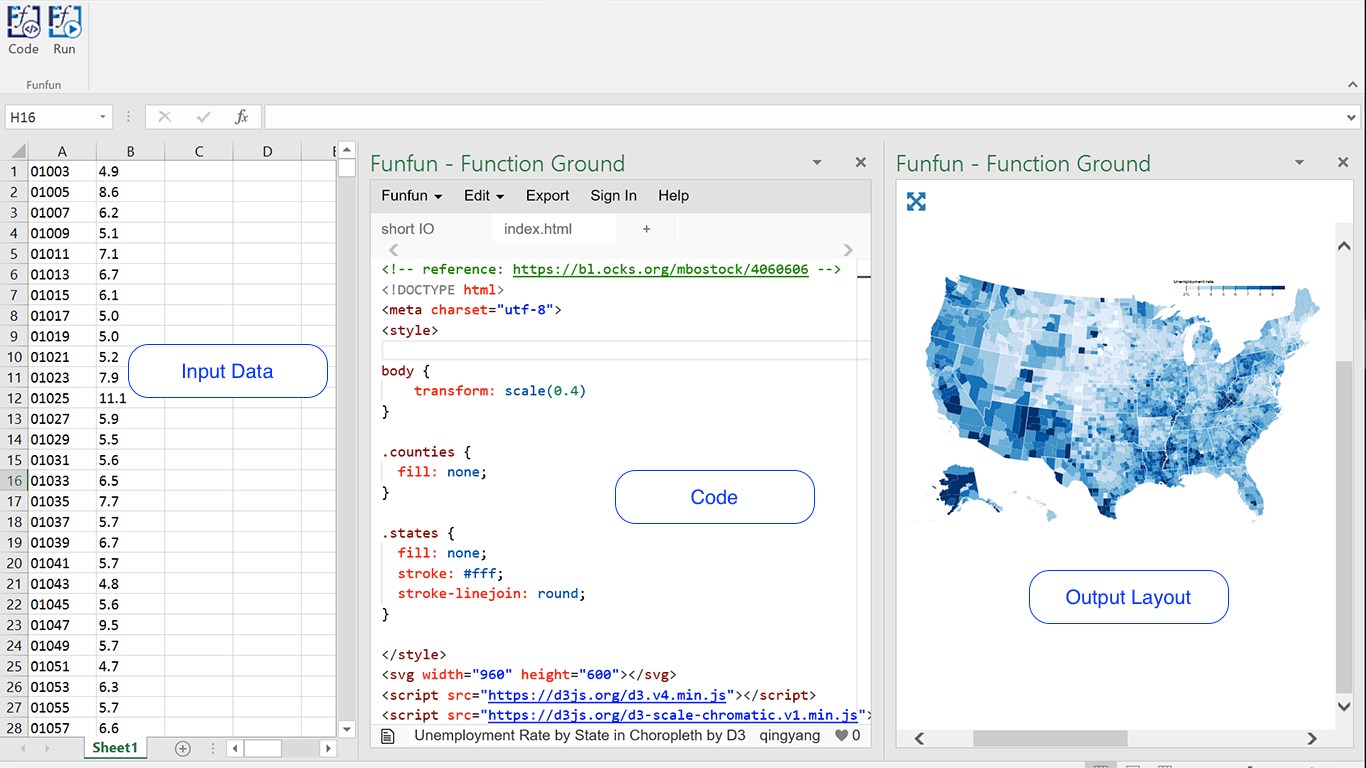Screen dimensions: 1366x768
Task: Open the output pane's task pane options arrow
Action: pos(1300,162)
